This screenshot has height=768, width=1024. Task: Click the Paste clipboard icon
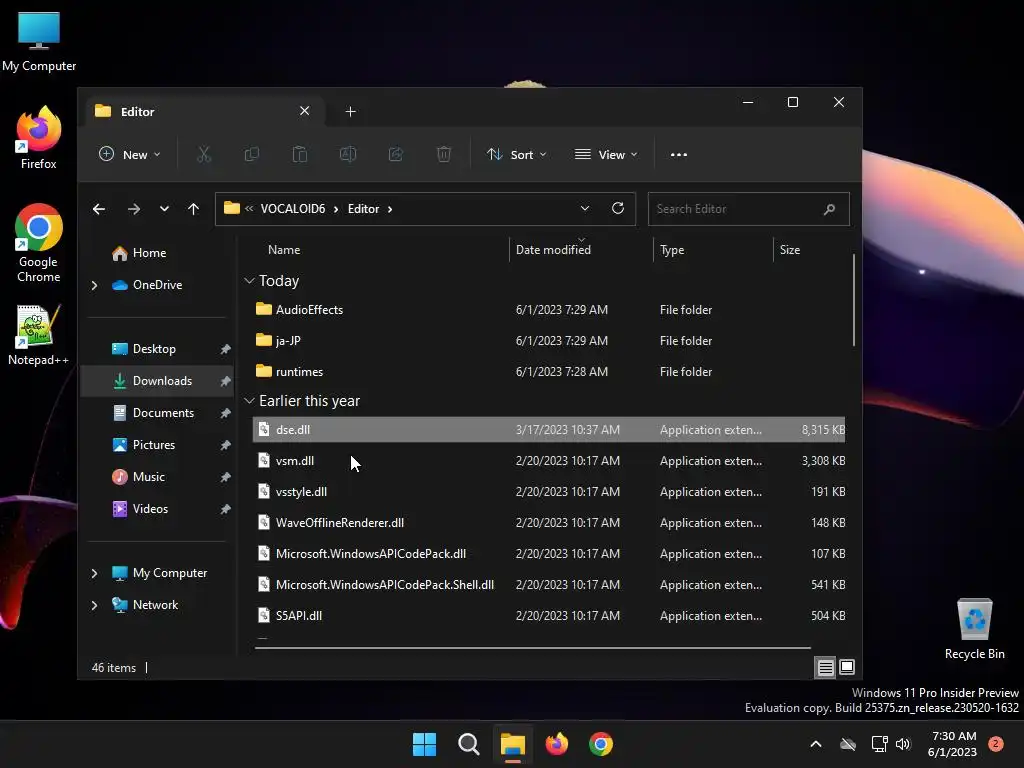click(300, 155)
